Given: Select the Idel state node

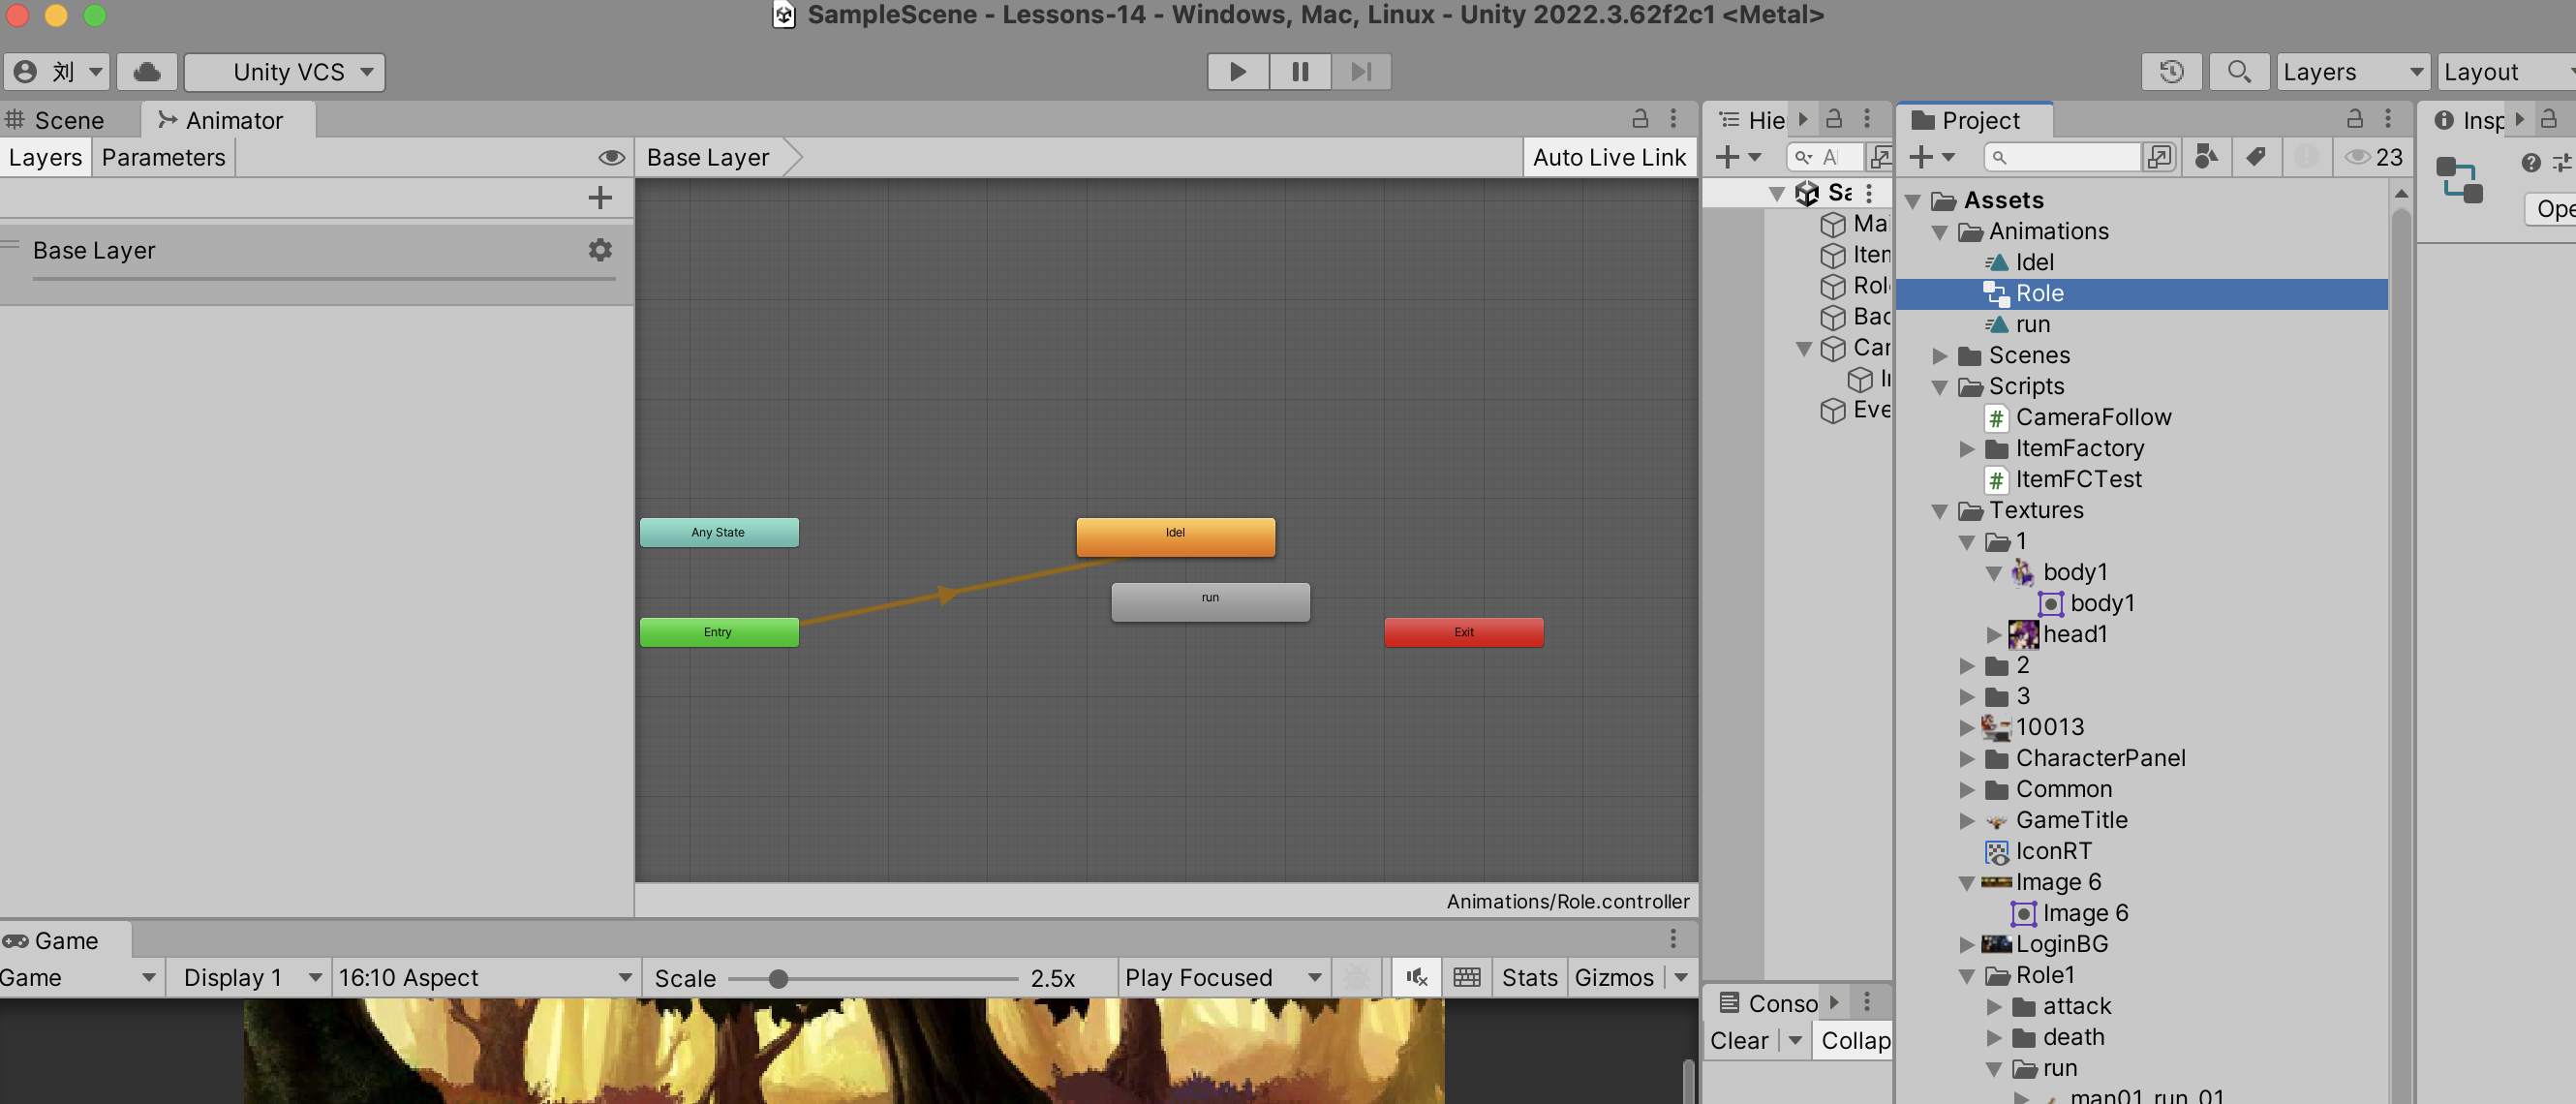Looking at the screenshot, I should (x=1175, y=536).
